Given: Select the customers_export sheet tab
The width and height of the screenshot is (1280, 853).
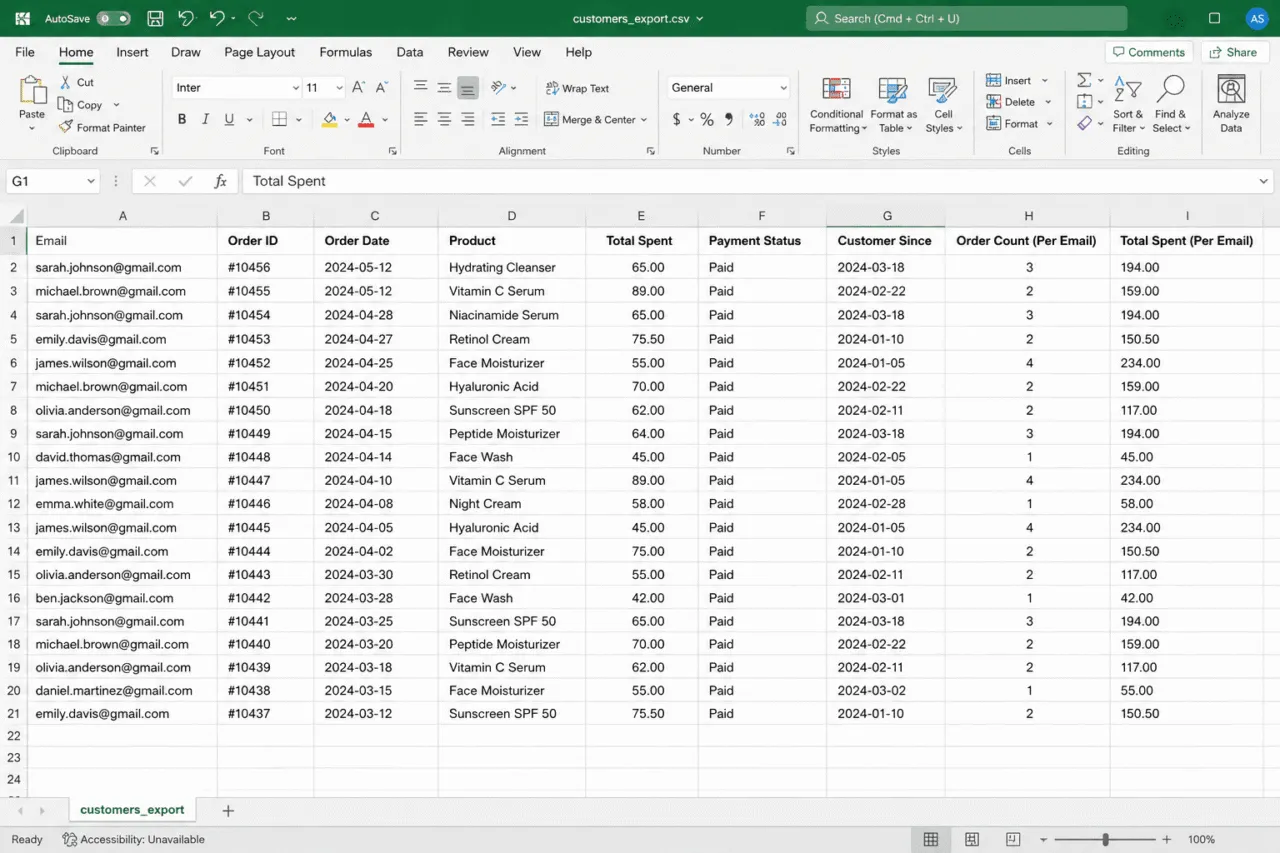Looking at the screenshot, I should 132,810.
